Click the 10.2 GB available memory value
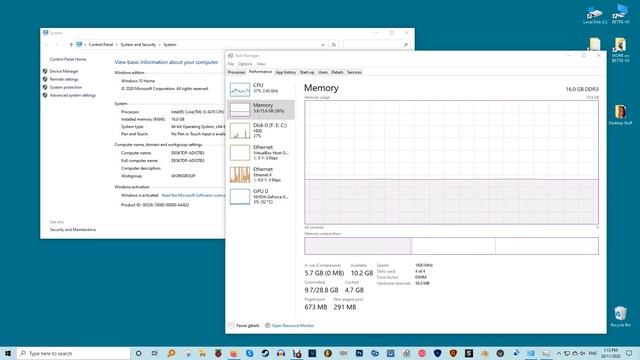This screenshot has width=640, height=360. 362,273
